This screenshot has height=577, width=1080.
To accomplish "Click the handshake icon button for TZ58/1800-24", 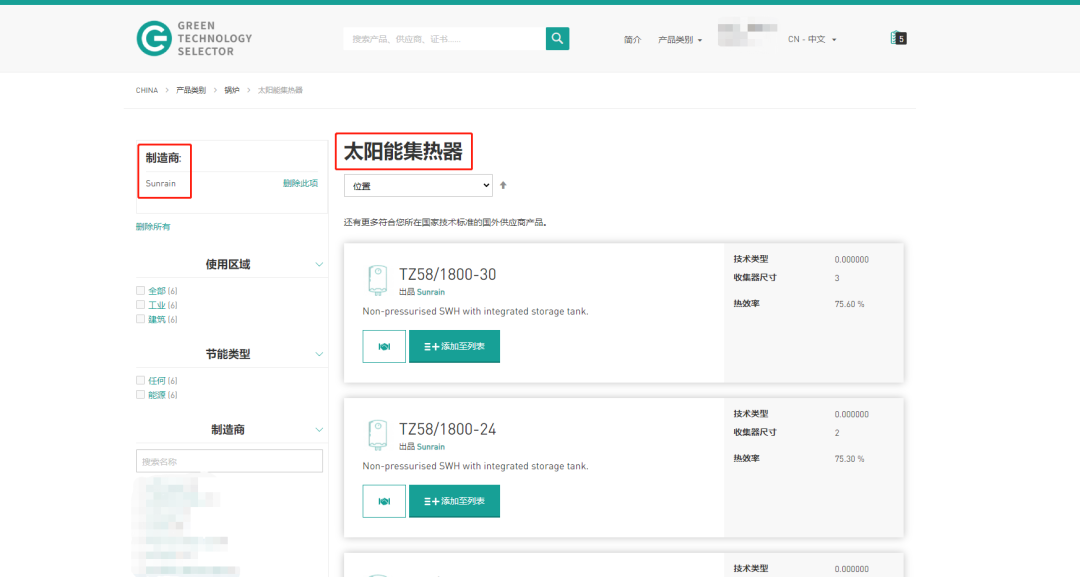I will [x=384, y=501].
